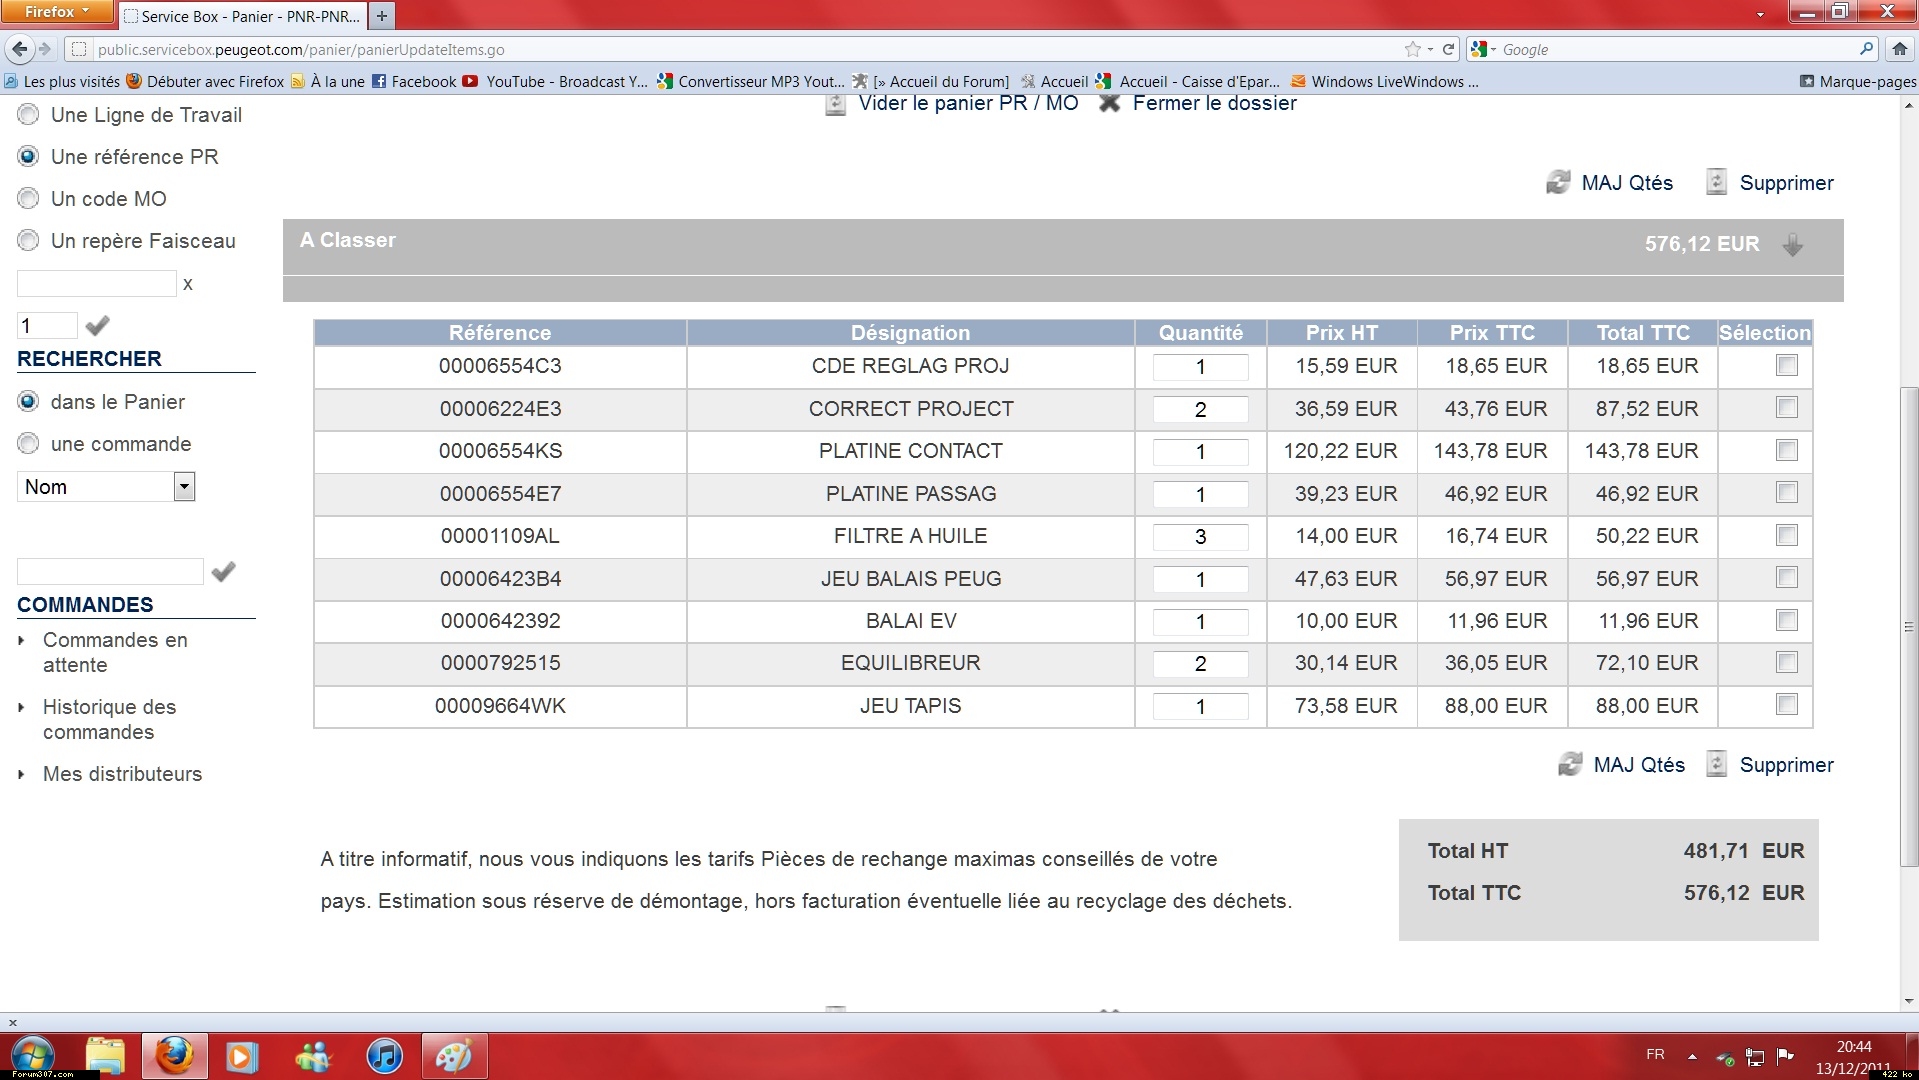The height and width of the screenshot is (1080, 1919).
Task: Click the top Supprimer trash icon
Action: tap(1716, 182)
